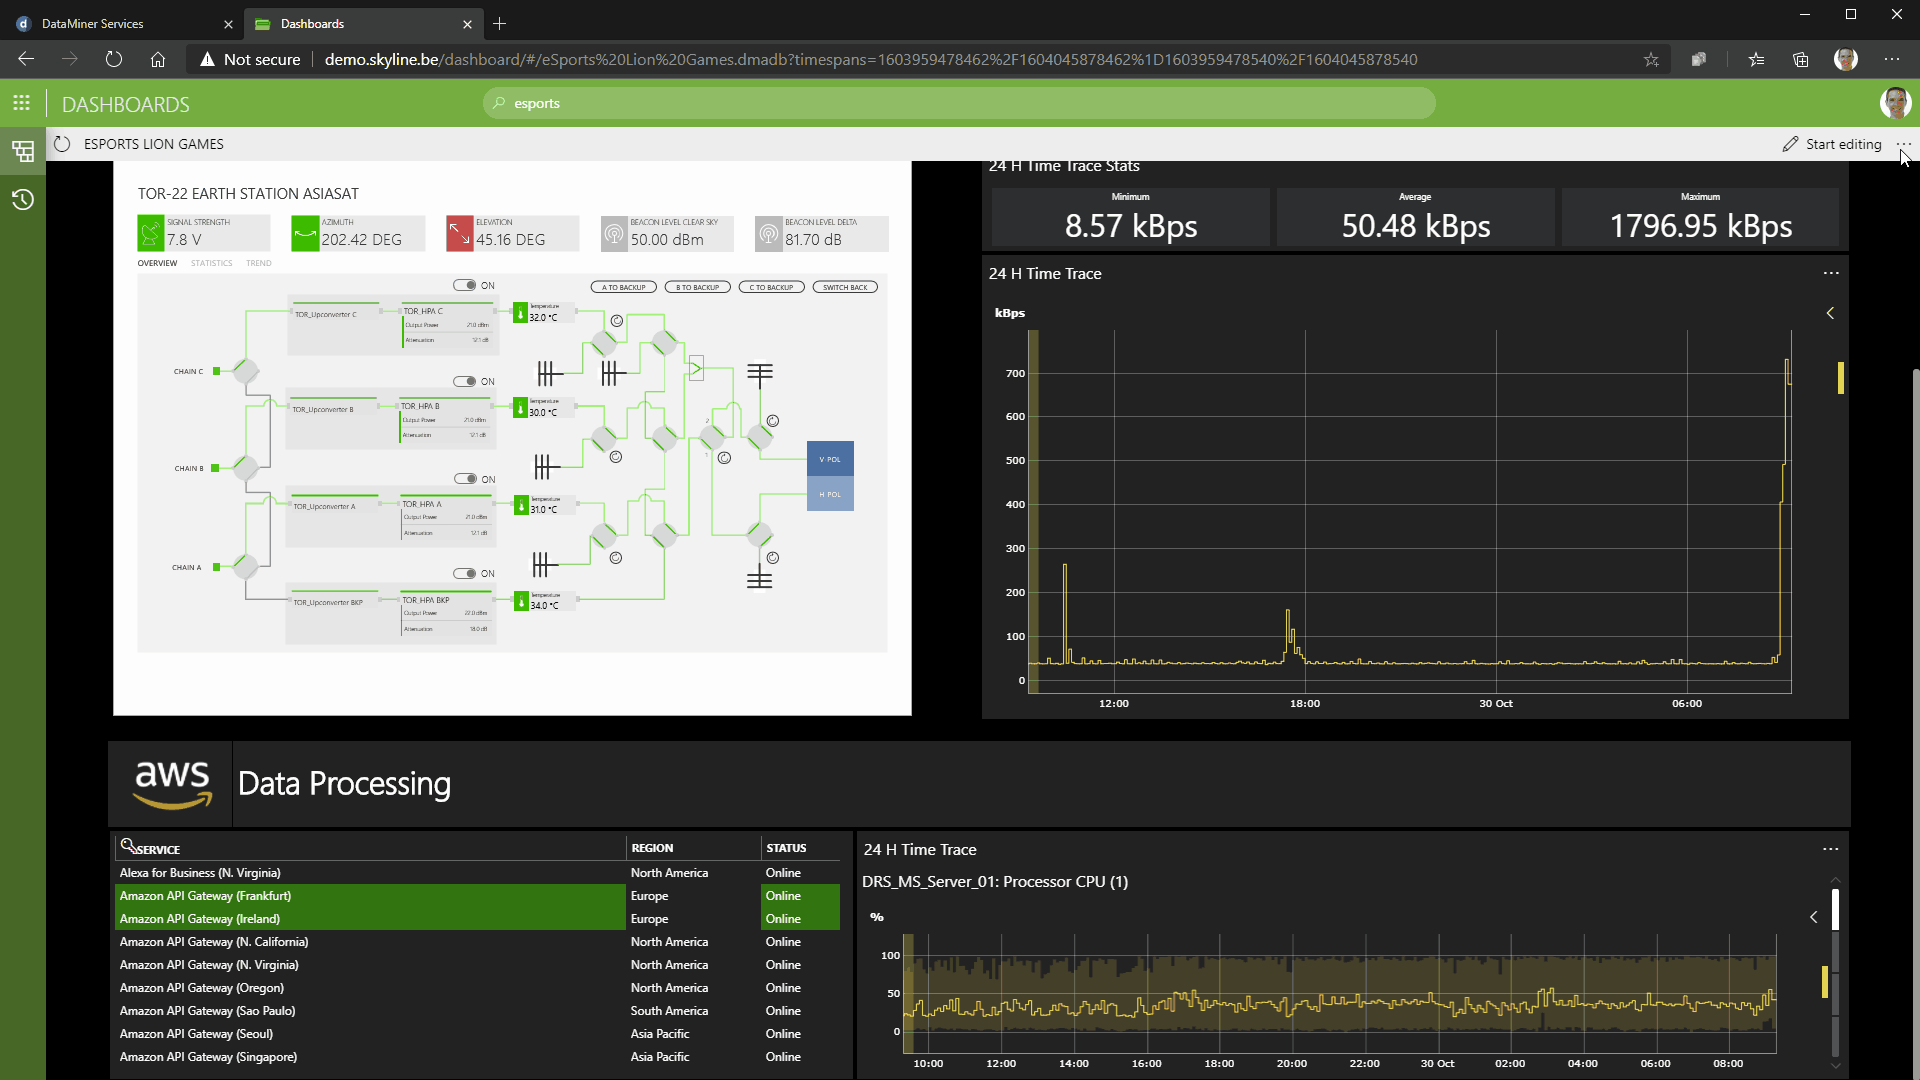Open kBps time trace options menu
The height and width of the screenshot is (1080, 1920).
(x=1831, y=273)
